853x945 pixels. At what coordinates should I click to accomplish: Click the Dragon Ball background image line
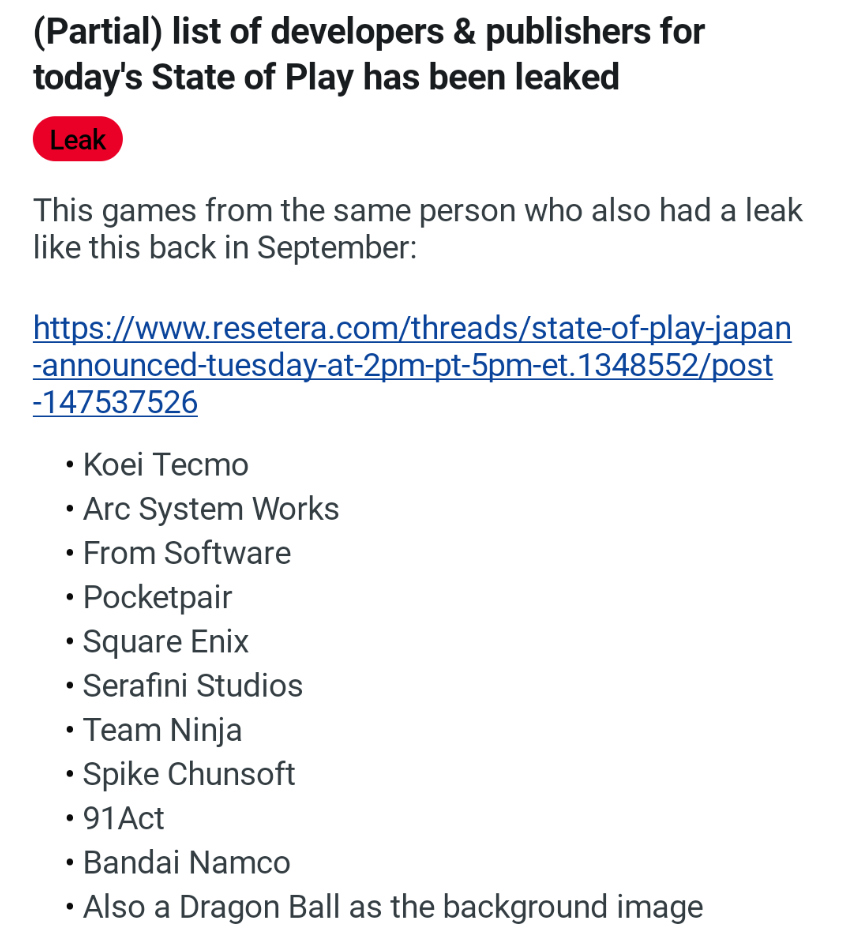tap(393, 907)
